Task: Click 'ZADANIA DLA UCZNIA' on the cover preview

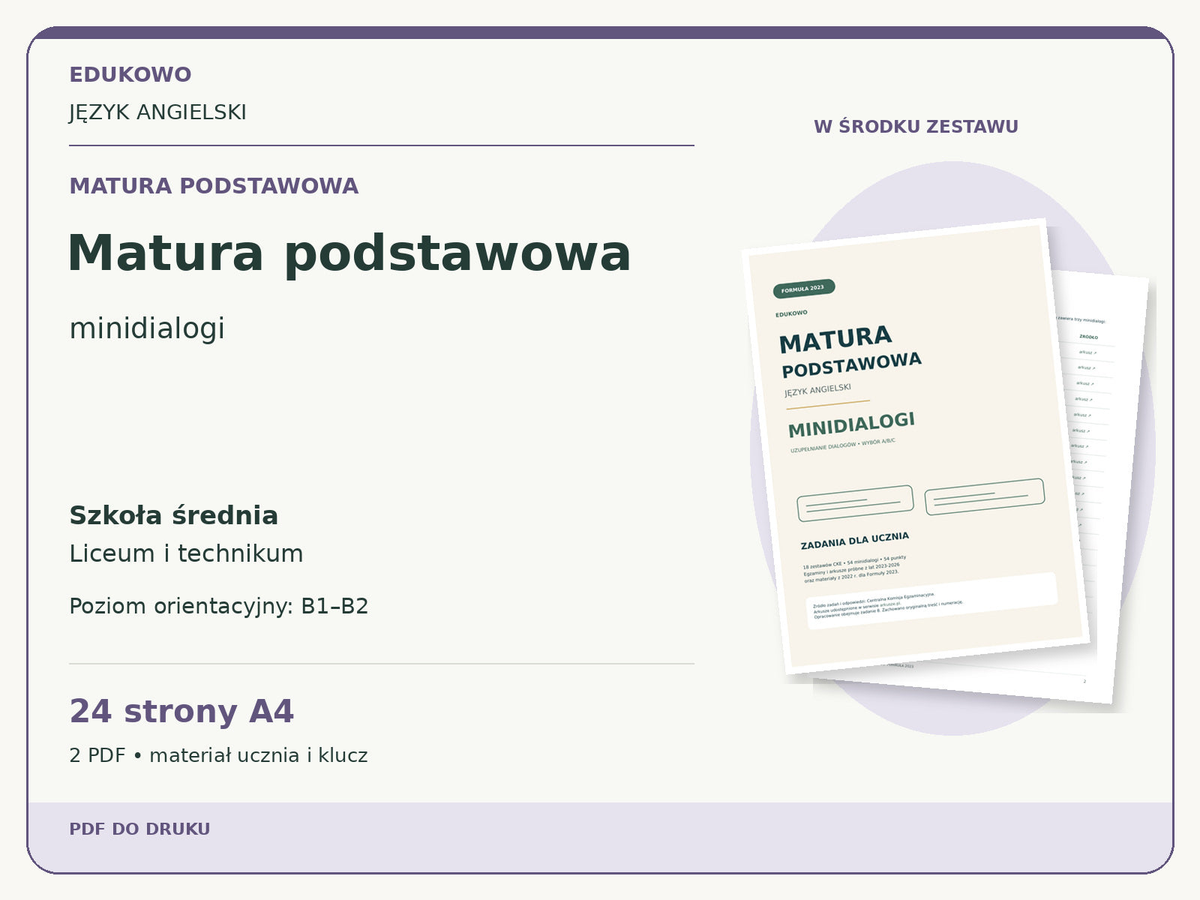Action: (855, 542)
